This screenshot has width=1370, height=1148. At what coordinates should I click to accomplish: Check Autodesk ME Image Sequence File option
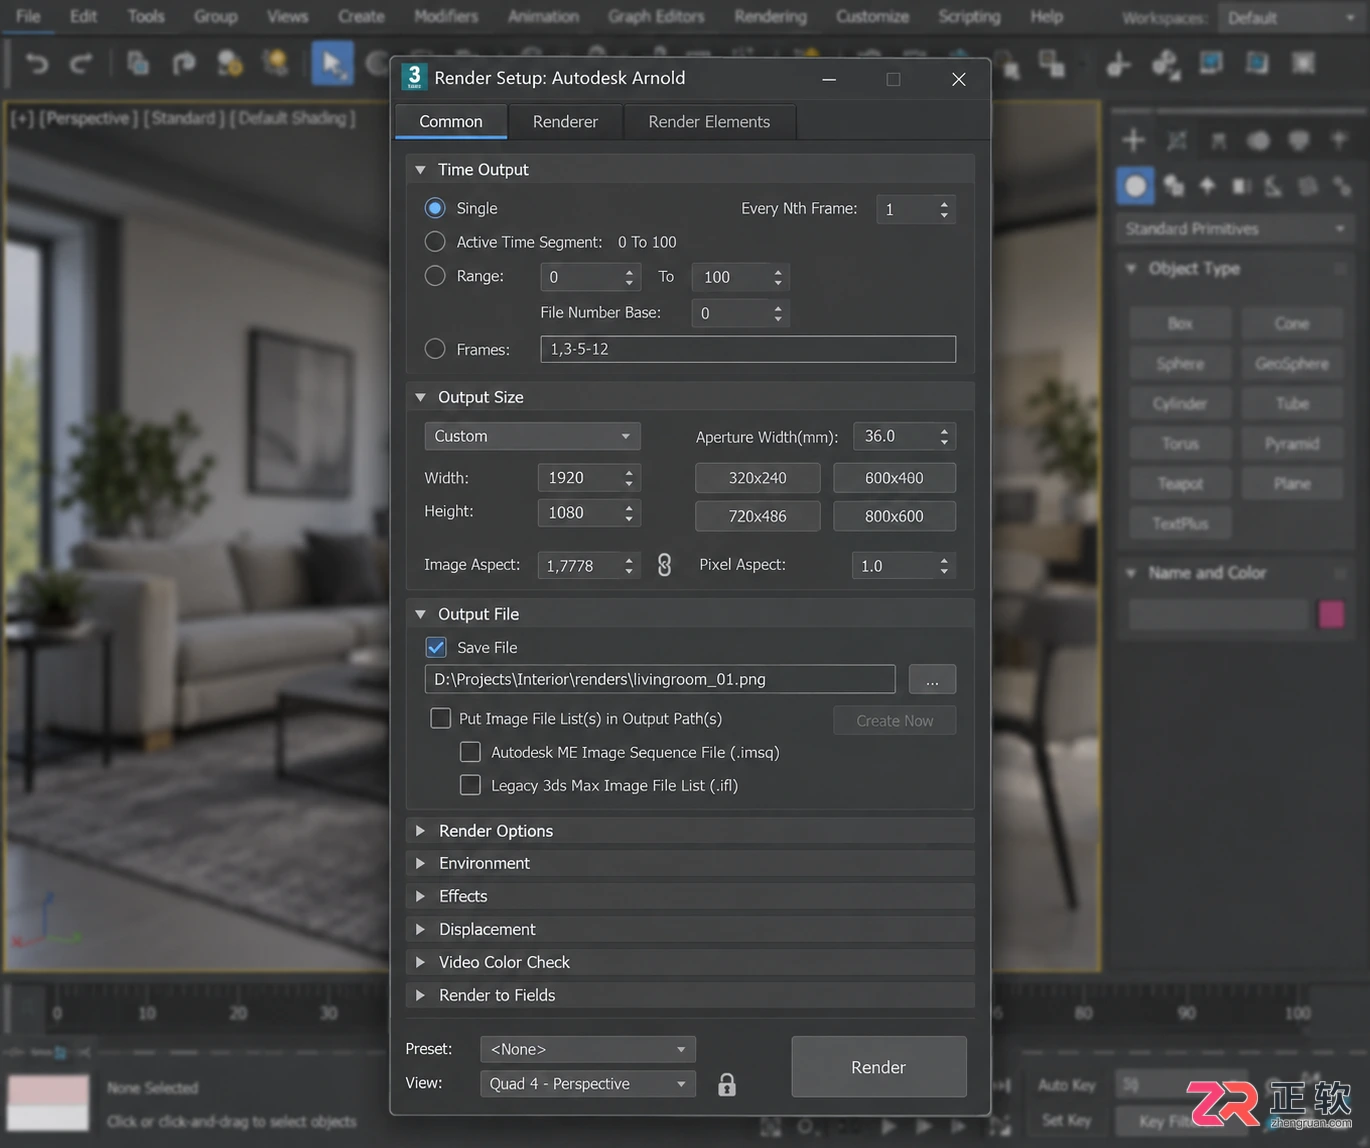[470, 752]
